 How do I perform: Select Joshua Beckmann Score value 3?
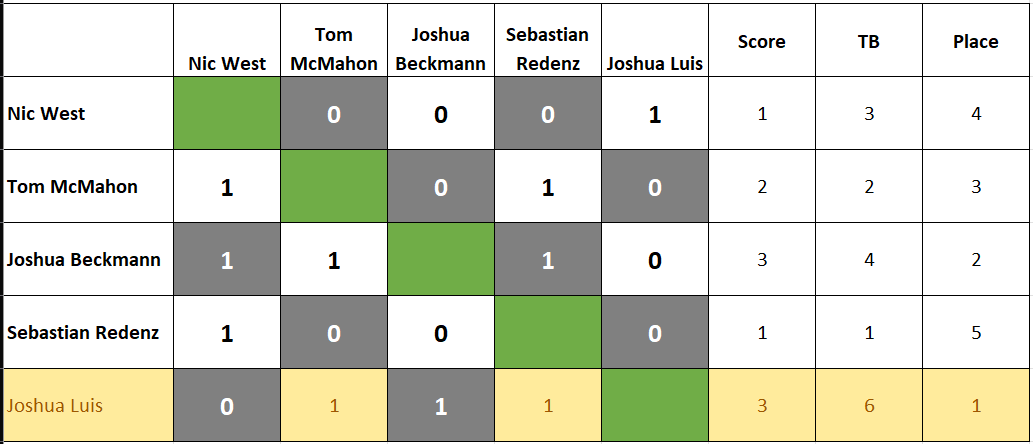coord(762,260)
